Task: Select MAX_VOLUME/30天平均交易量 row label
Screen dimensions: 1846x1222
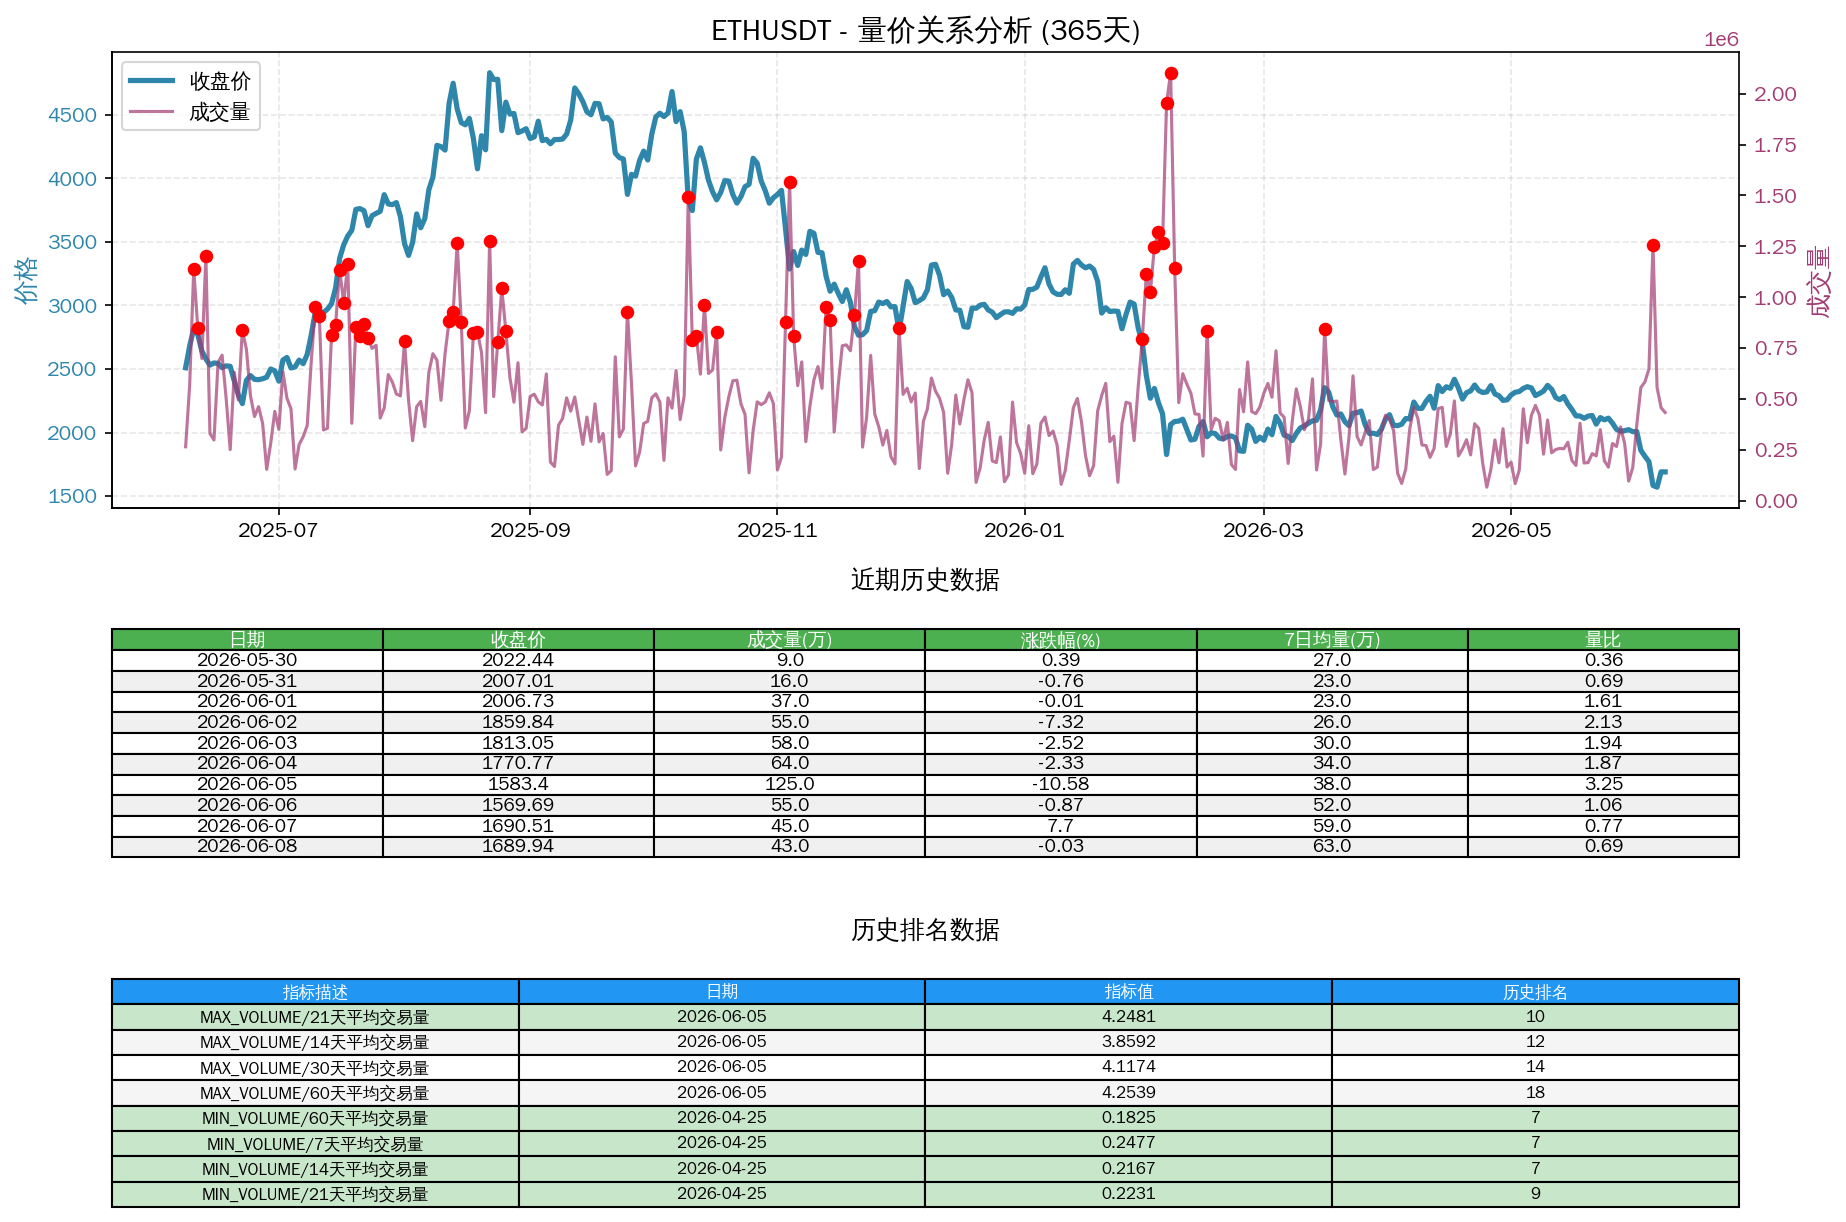Action: tap(315, 1068)
